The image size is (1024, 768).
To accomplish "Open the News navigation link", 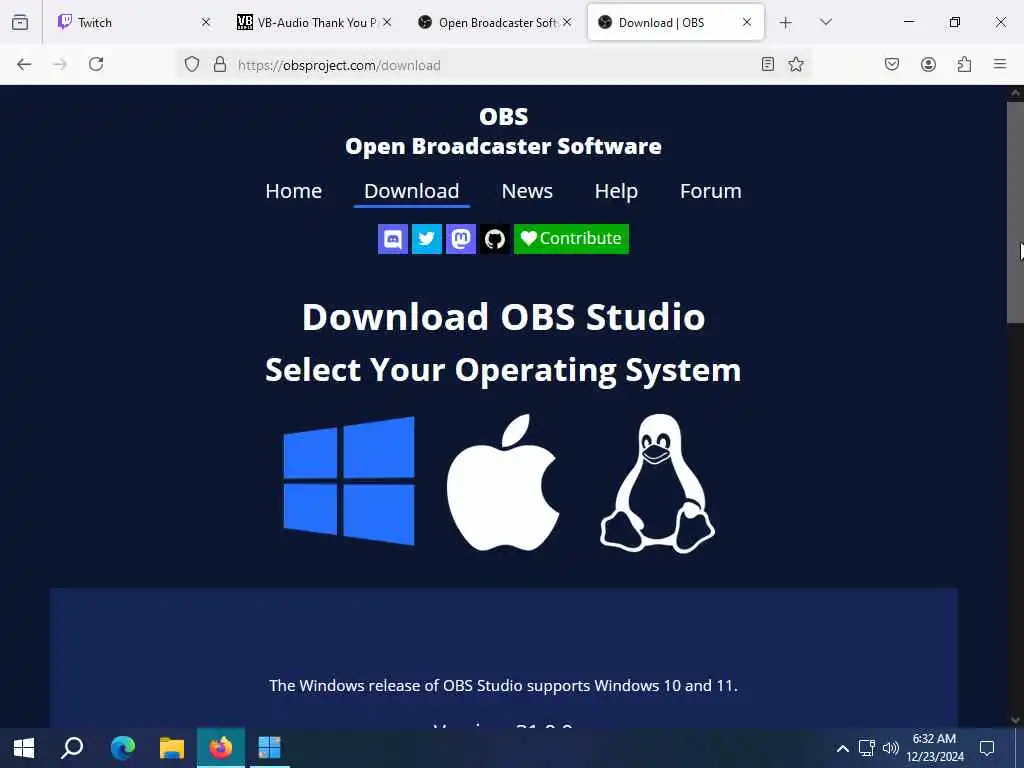I will tap(527, 191).
